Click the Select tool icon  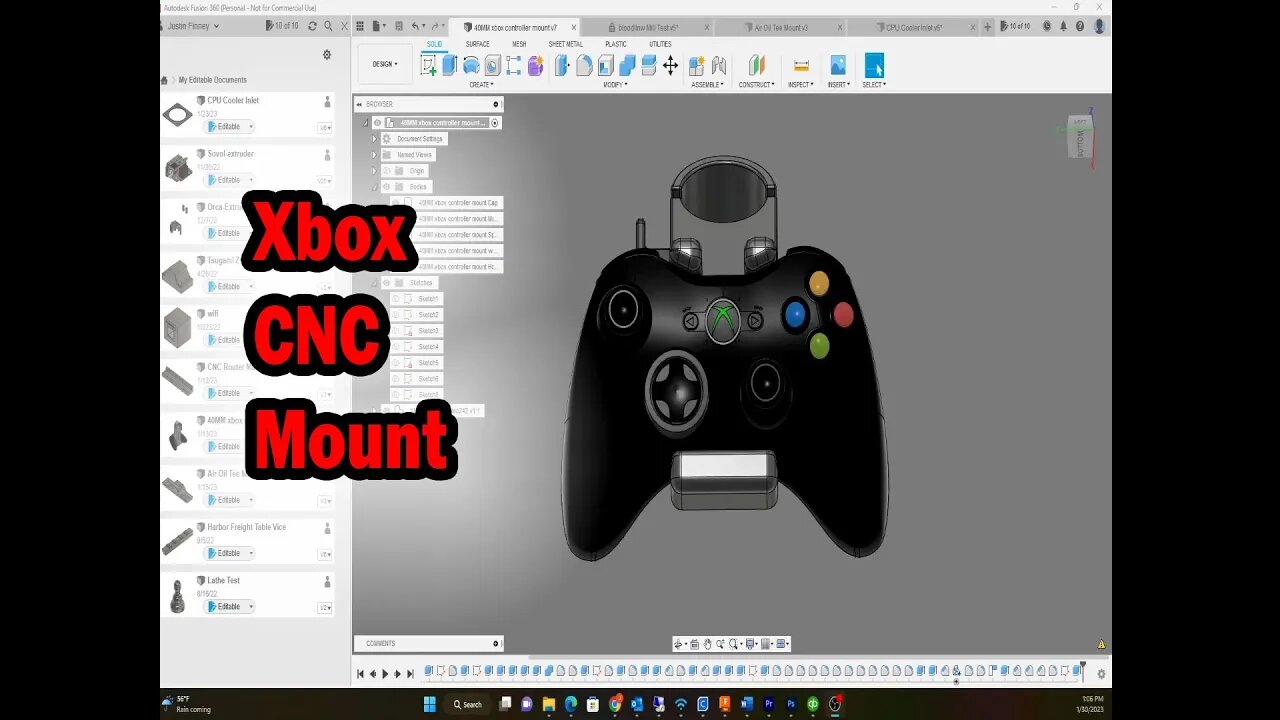pos(874,66)
